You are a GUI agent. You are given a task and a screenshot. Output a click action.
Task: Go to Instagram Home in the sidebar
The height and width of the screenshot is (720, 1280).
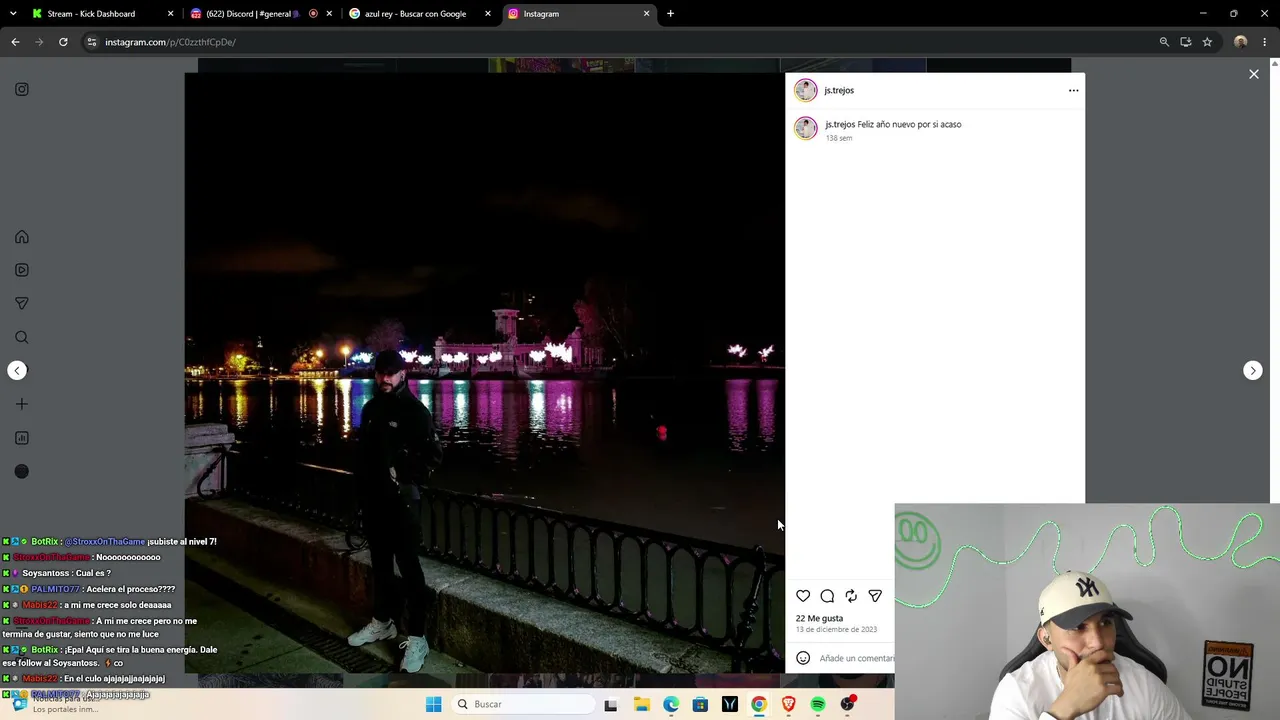point(22,237)
